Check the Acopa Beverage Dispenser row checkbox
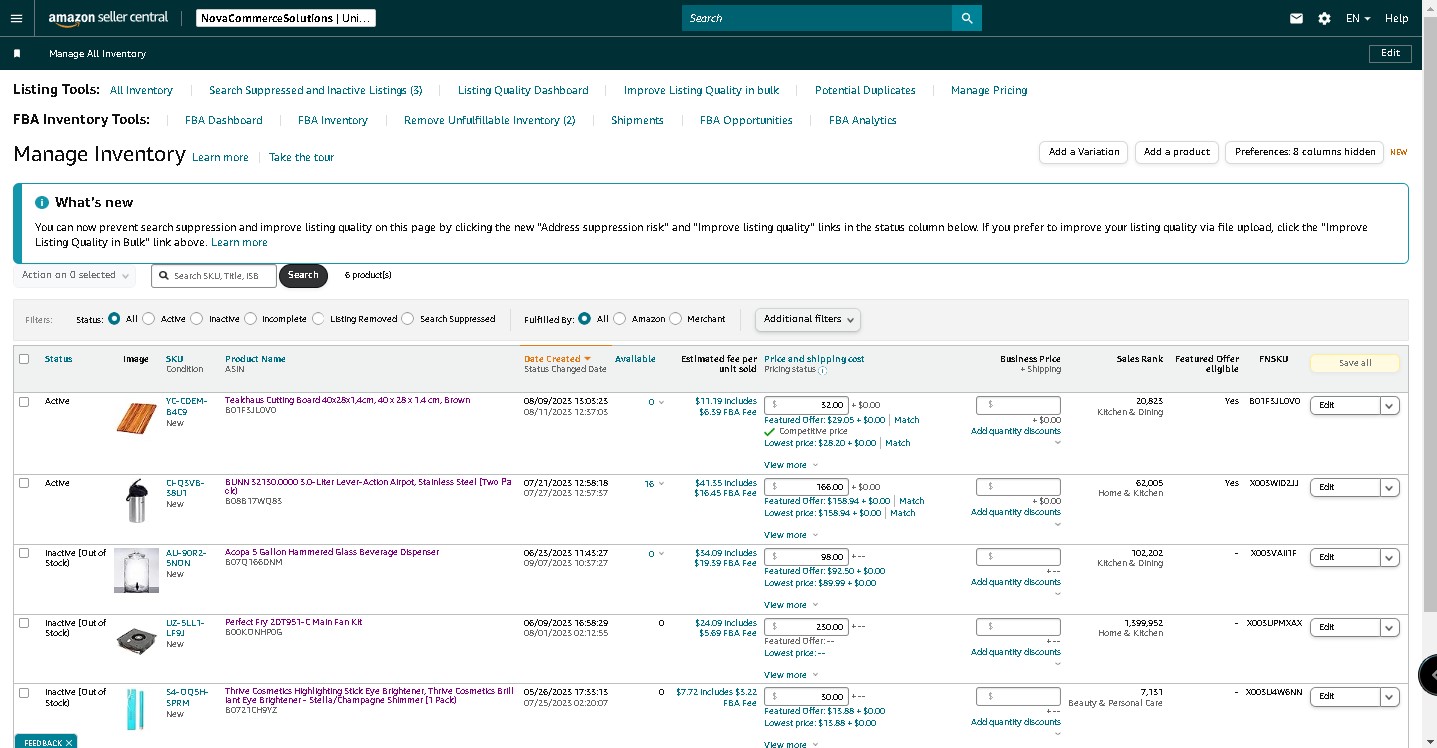Viewport: 1437px width, 748px height. tap(24, 553)
